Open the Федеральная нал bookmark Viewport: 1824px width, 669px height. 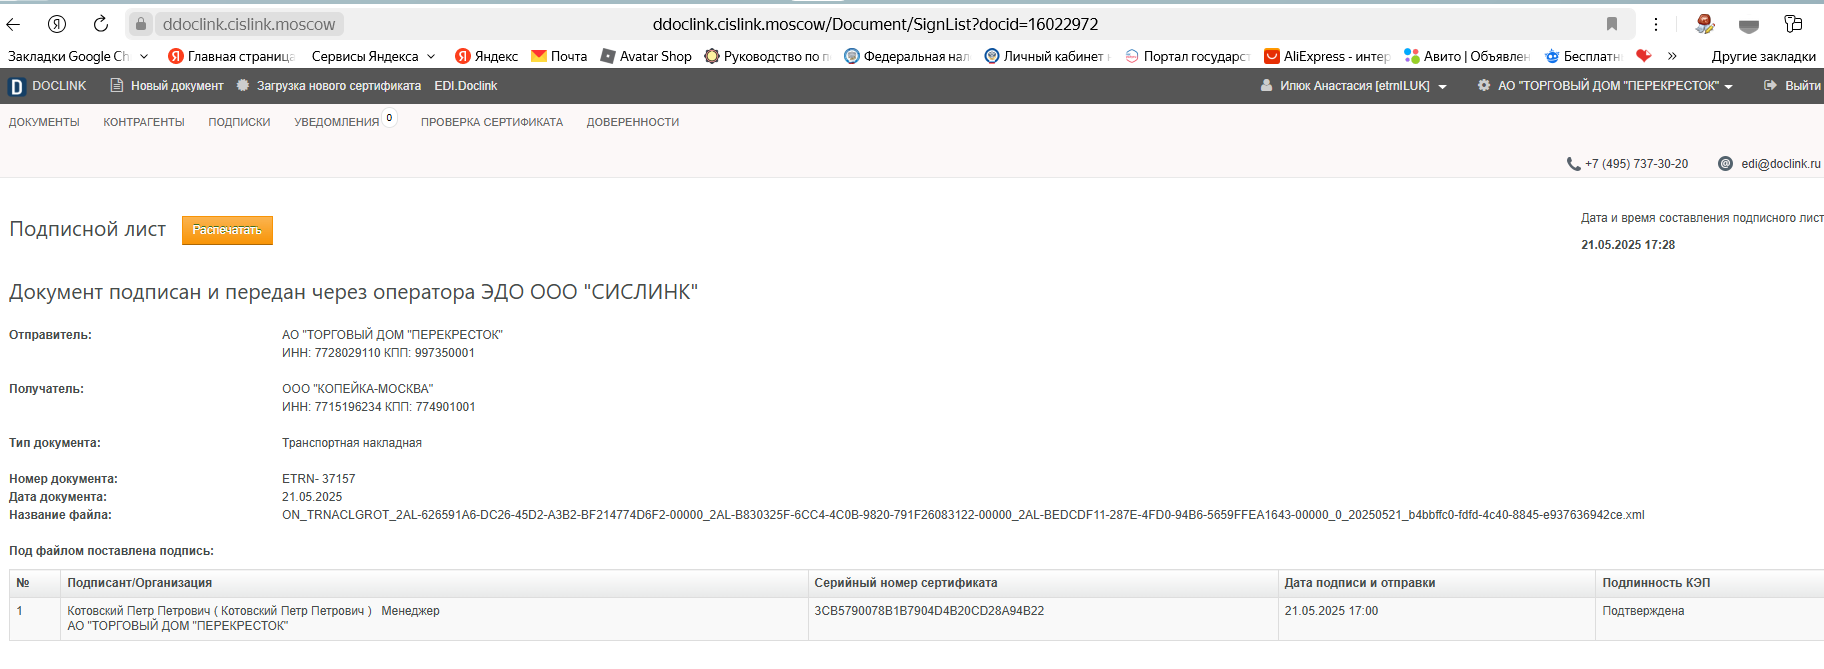(x=907, y=56)
